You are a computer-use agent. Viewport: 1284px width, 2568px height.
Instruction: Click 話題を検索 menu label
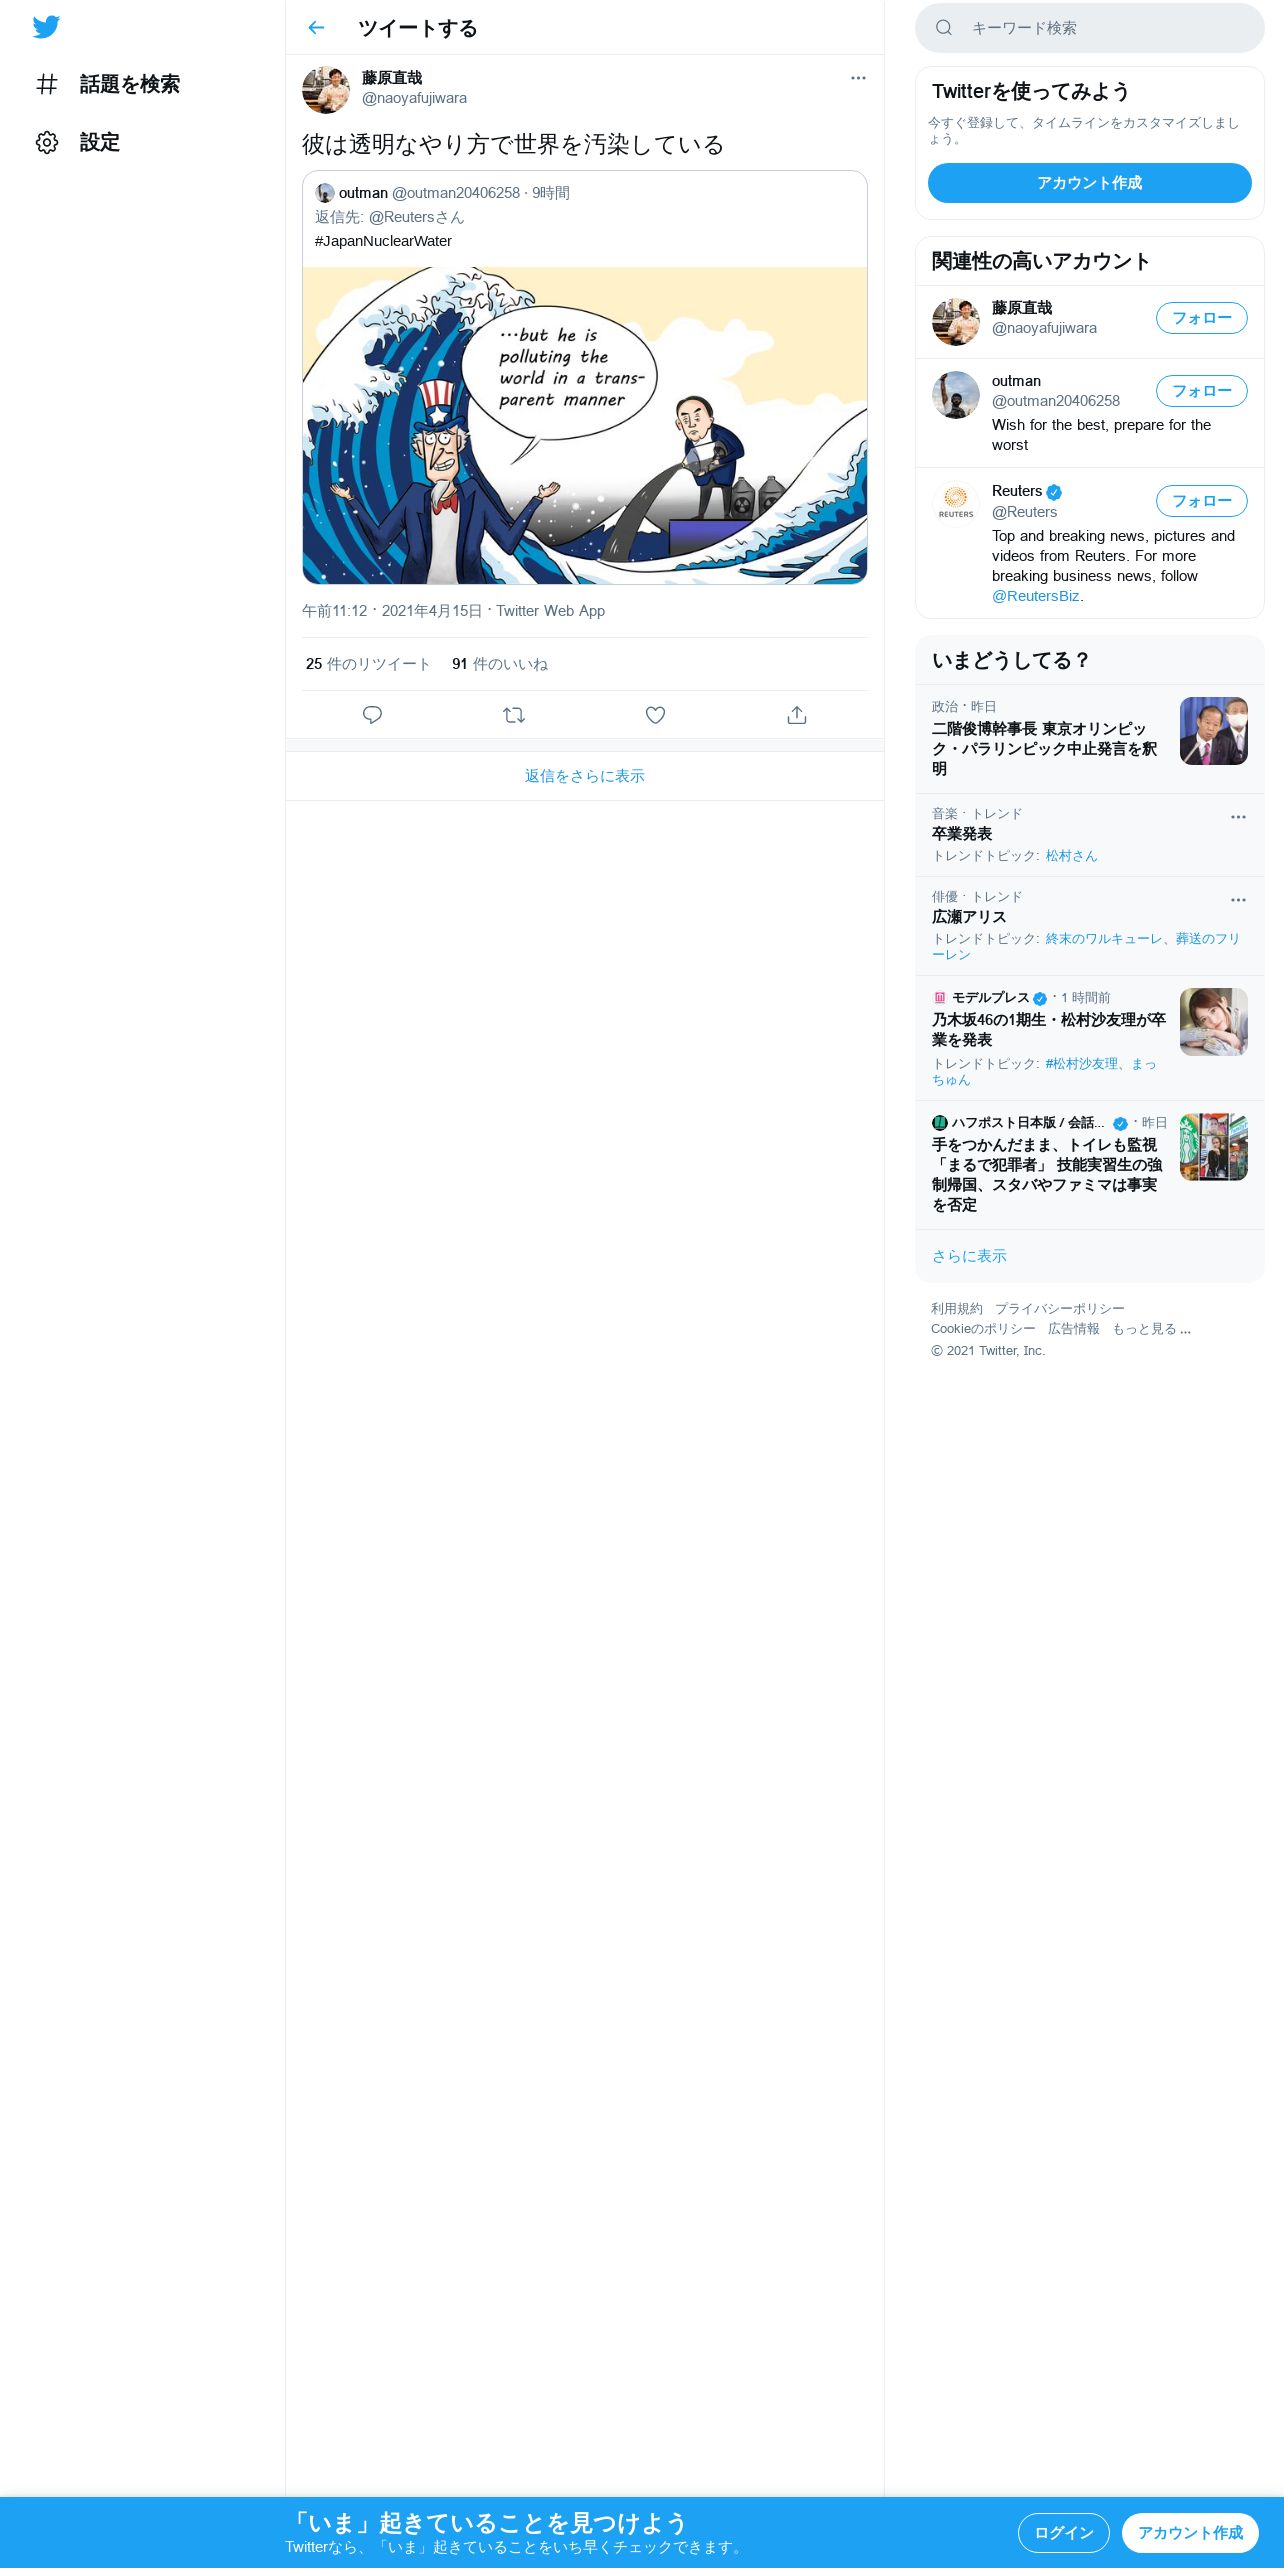(130, 84)
